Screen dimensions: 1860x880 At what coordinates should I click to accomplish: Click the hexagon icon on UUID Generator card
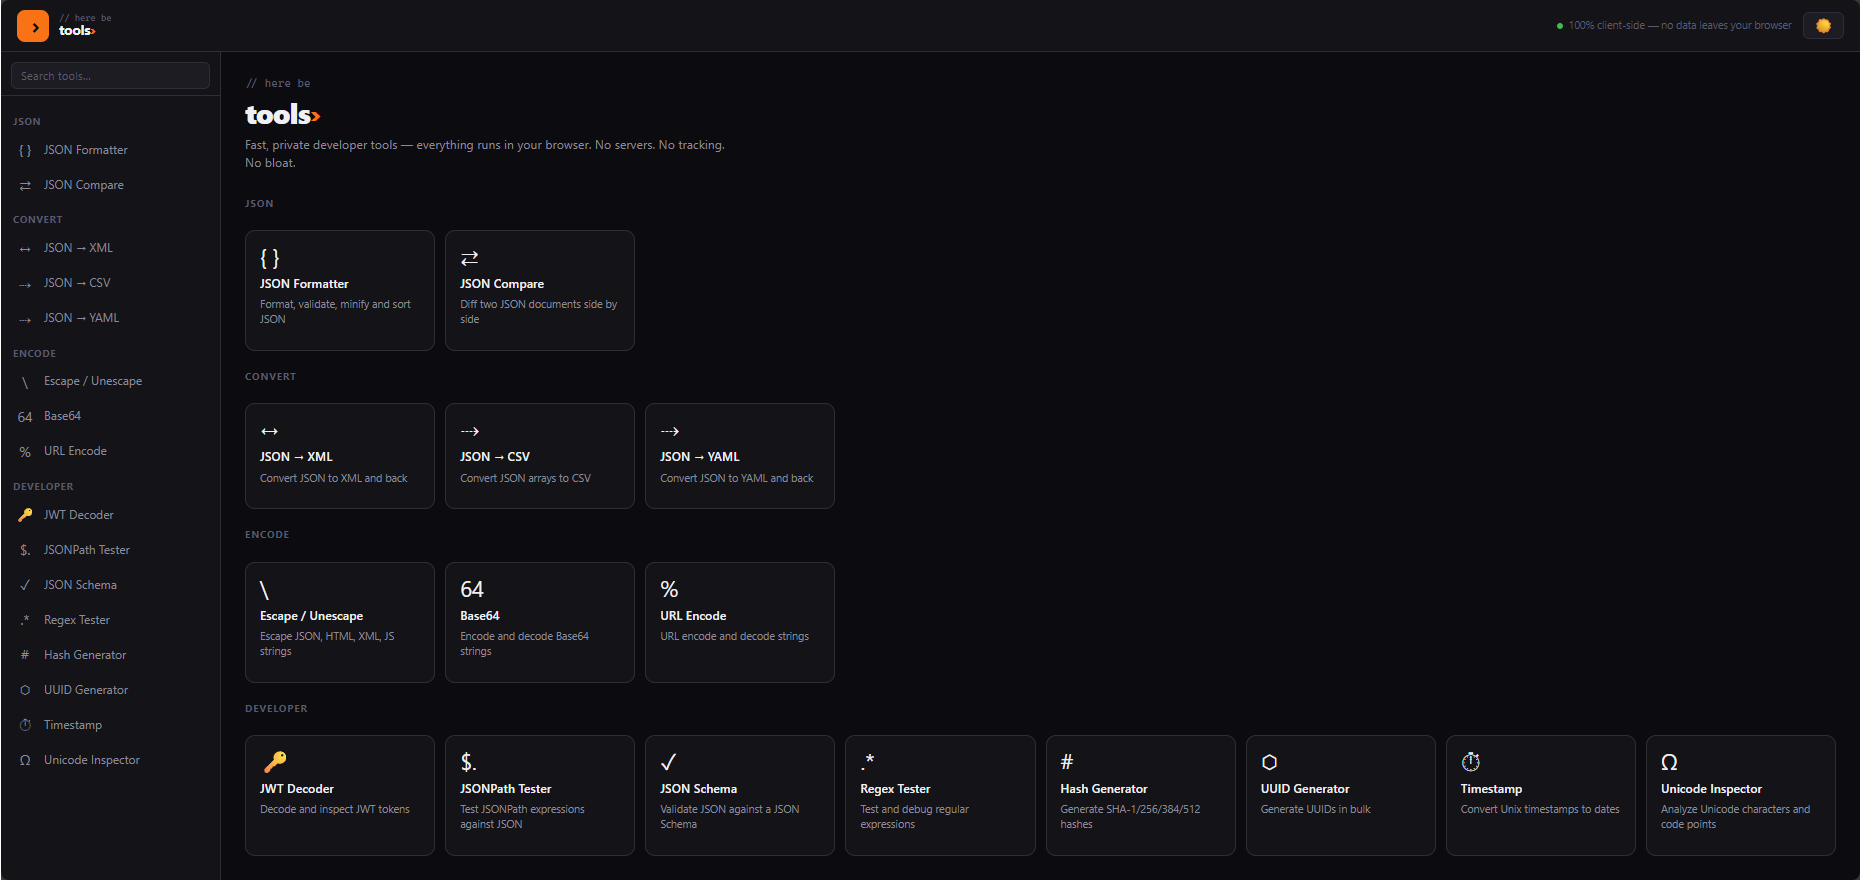(1269, 762)
